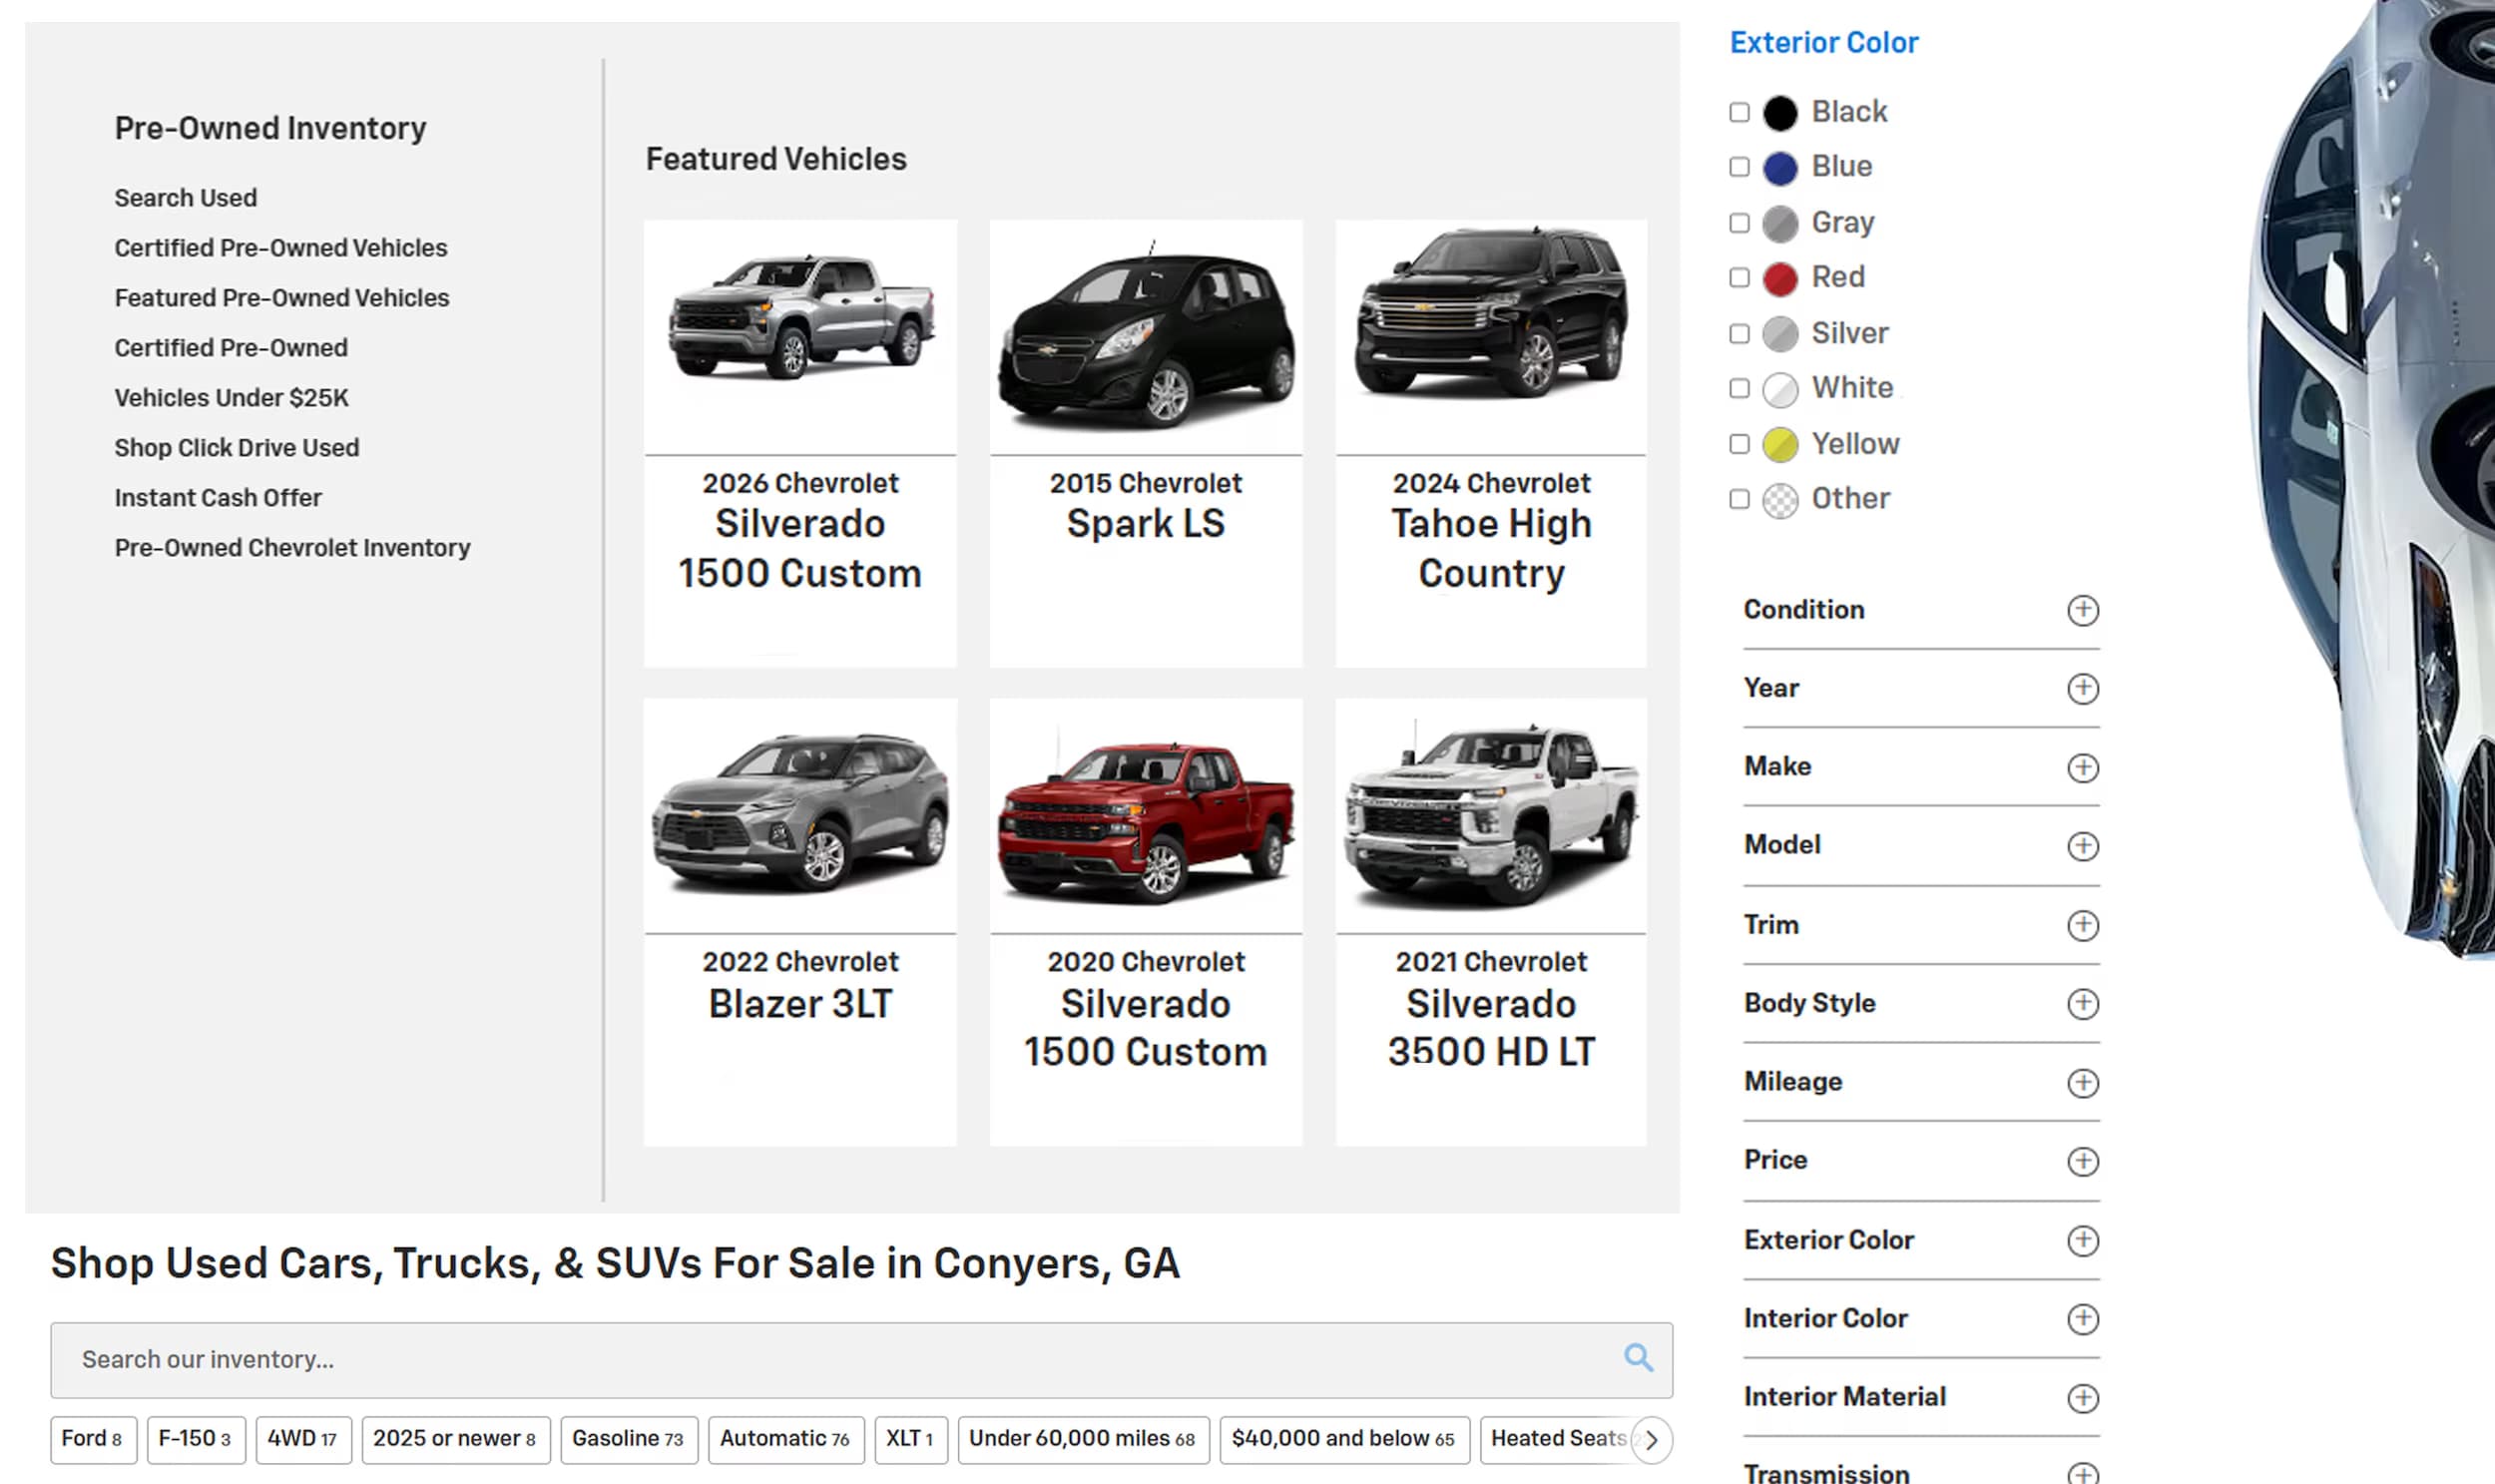Enable the Yellow color checkbox
The height and width of the screenshot is (1484, 2495).
click(x=1739, y=444)
